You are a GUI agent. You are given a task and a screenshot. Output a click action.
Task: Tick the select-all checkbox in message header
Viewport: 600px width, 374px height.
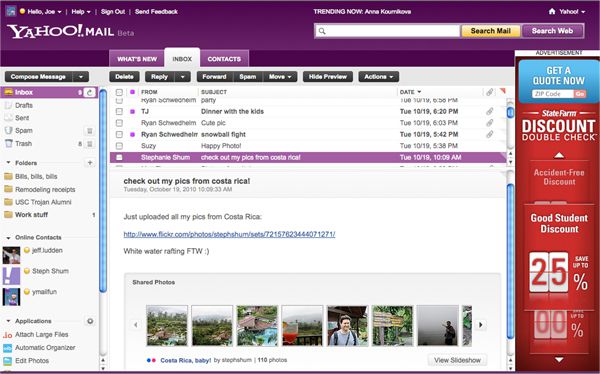(x=119, y=92)
